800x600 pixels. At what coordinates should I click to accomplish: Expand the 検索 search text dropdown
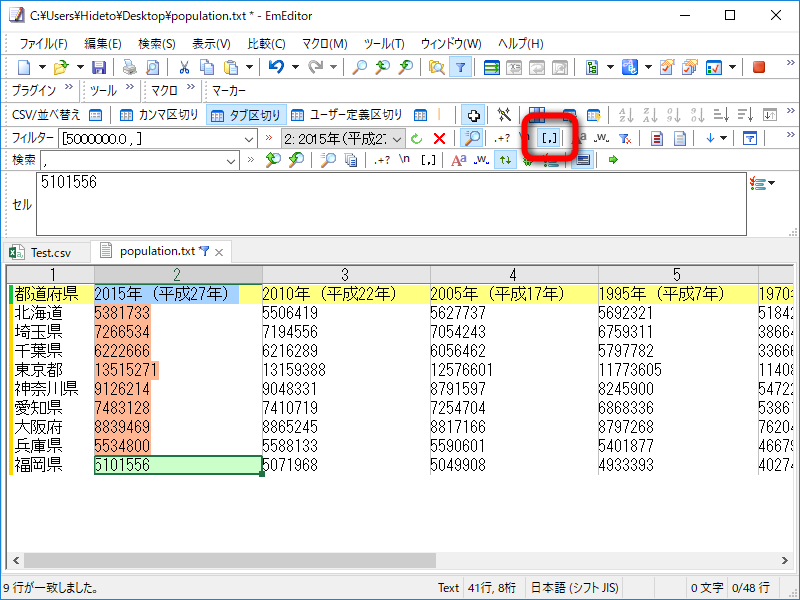(231, 161)
